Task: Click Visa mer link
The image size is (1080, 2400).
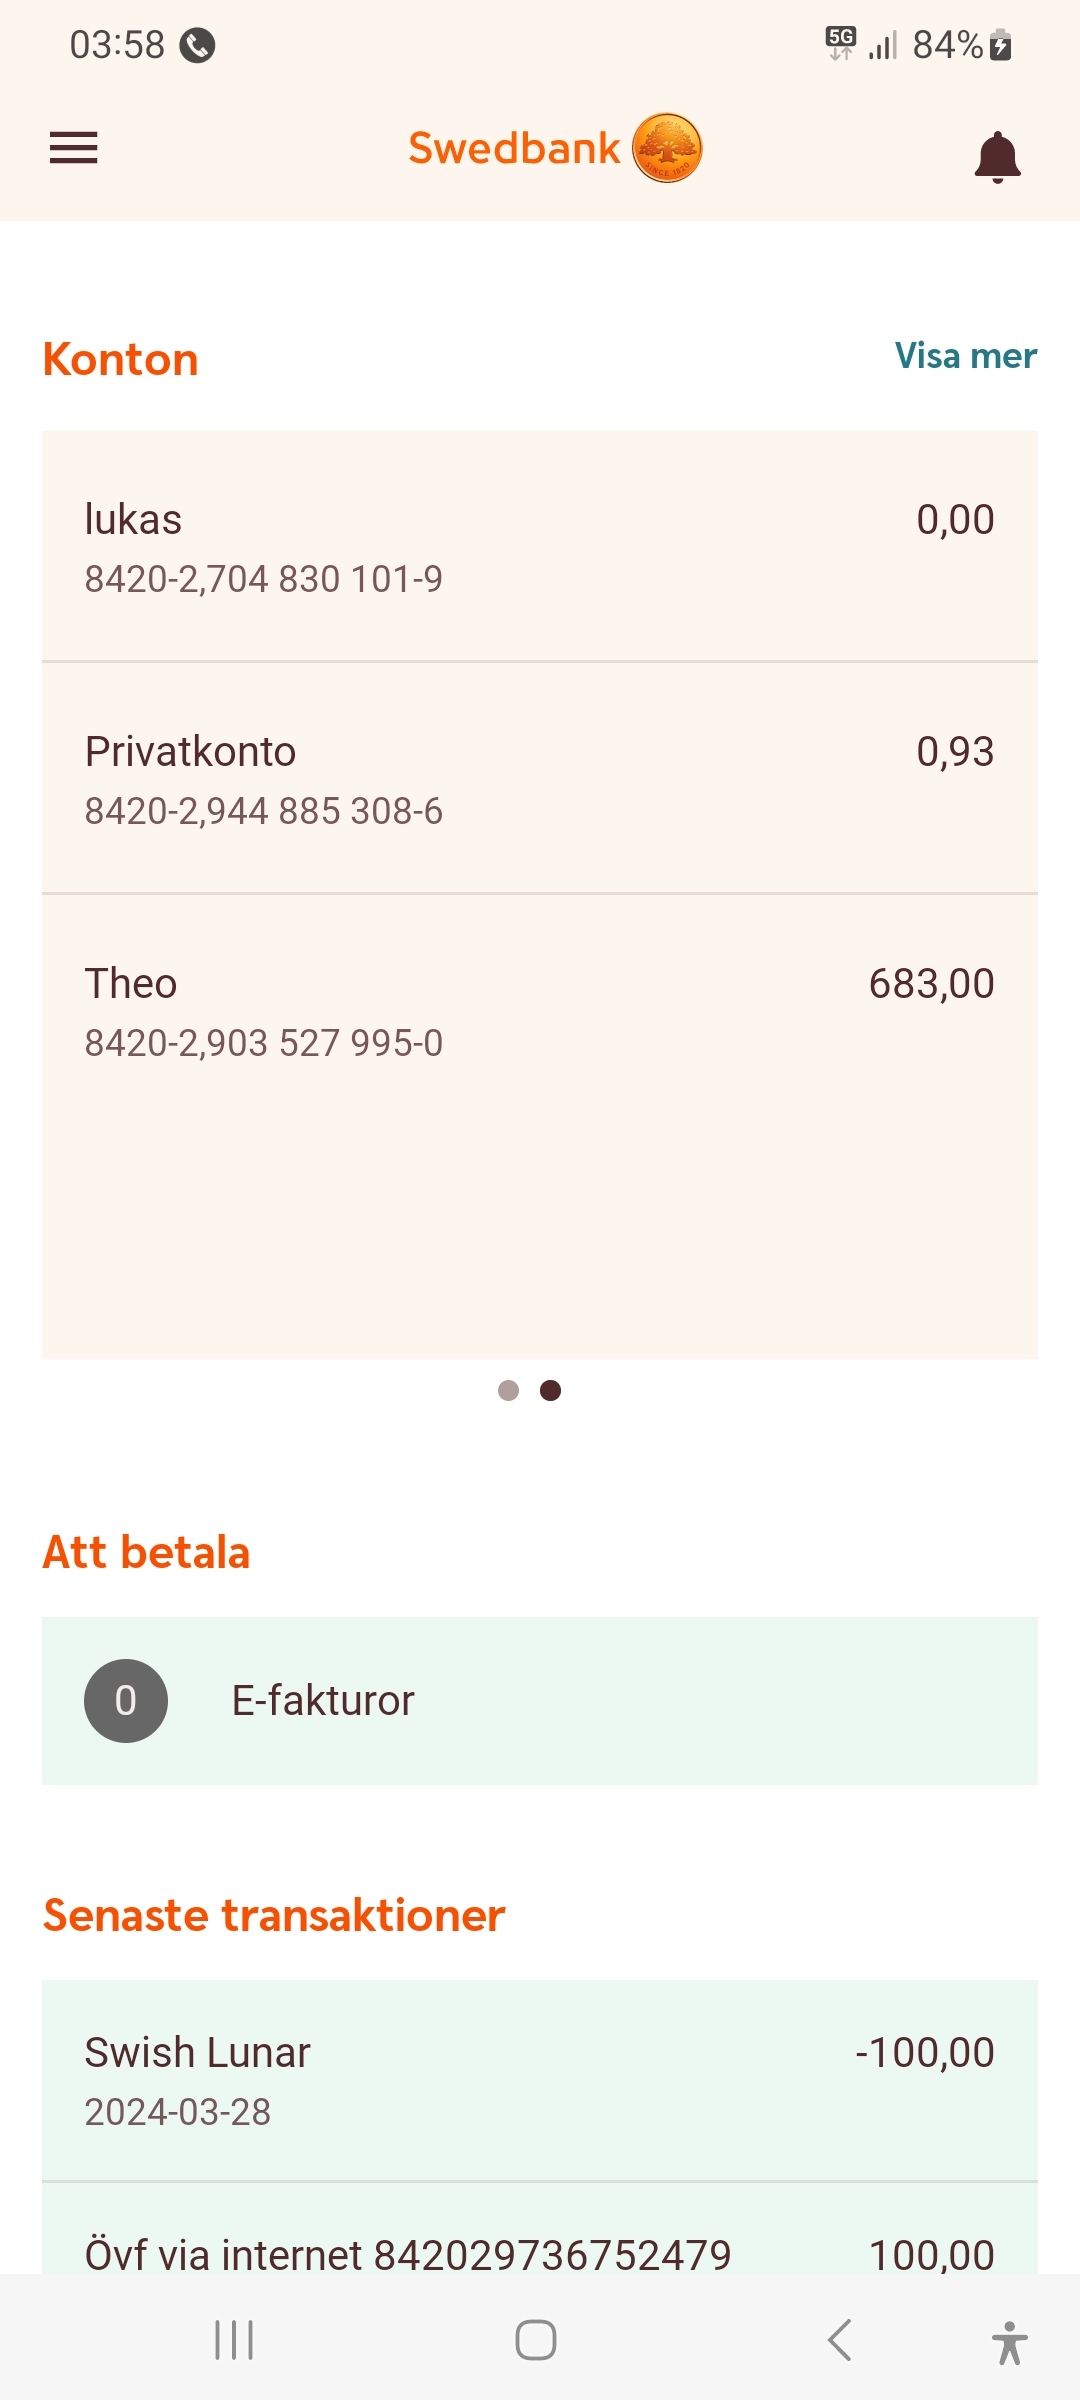Action: (x=965, y=356)
